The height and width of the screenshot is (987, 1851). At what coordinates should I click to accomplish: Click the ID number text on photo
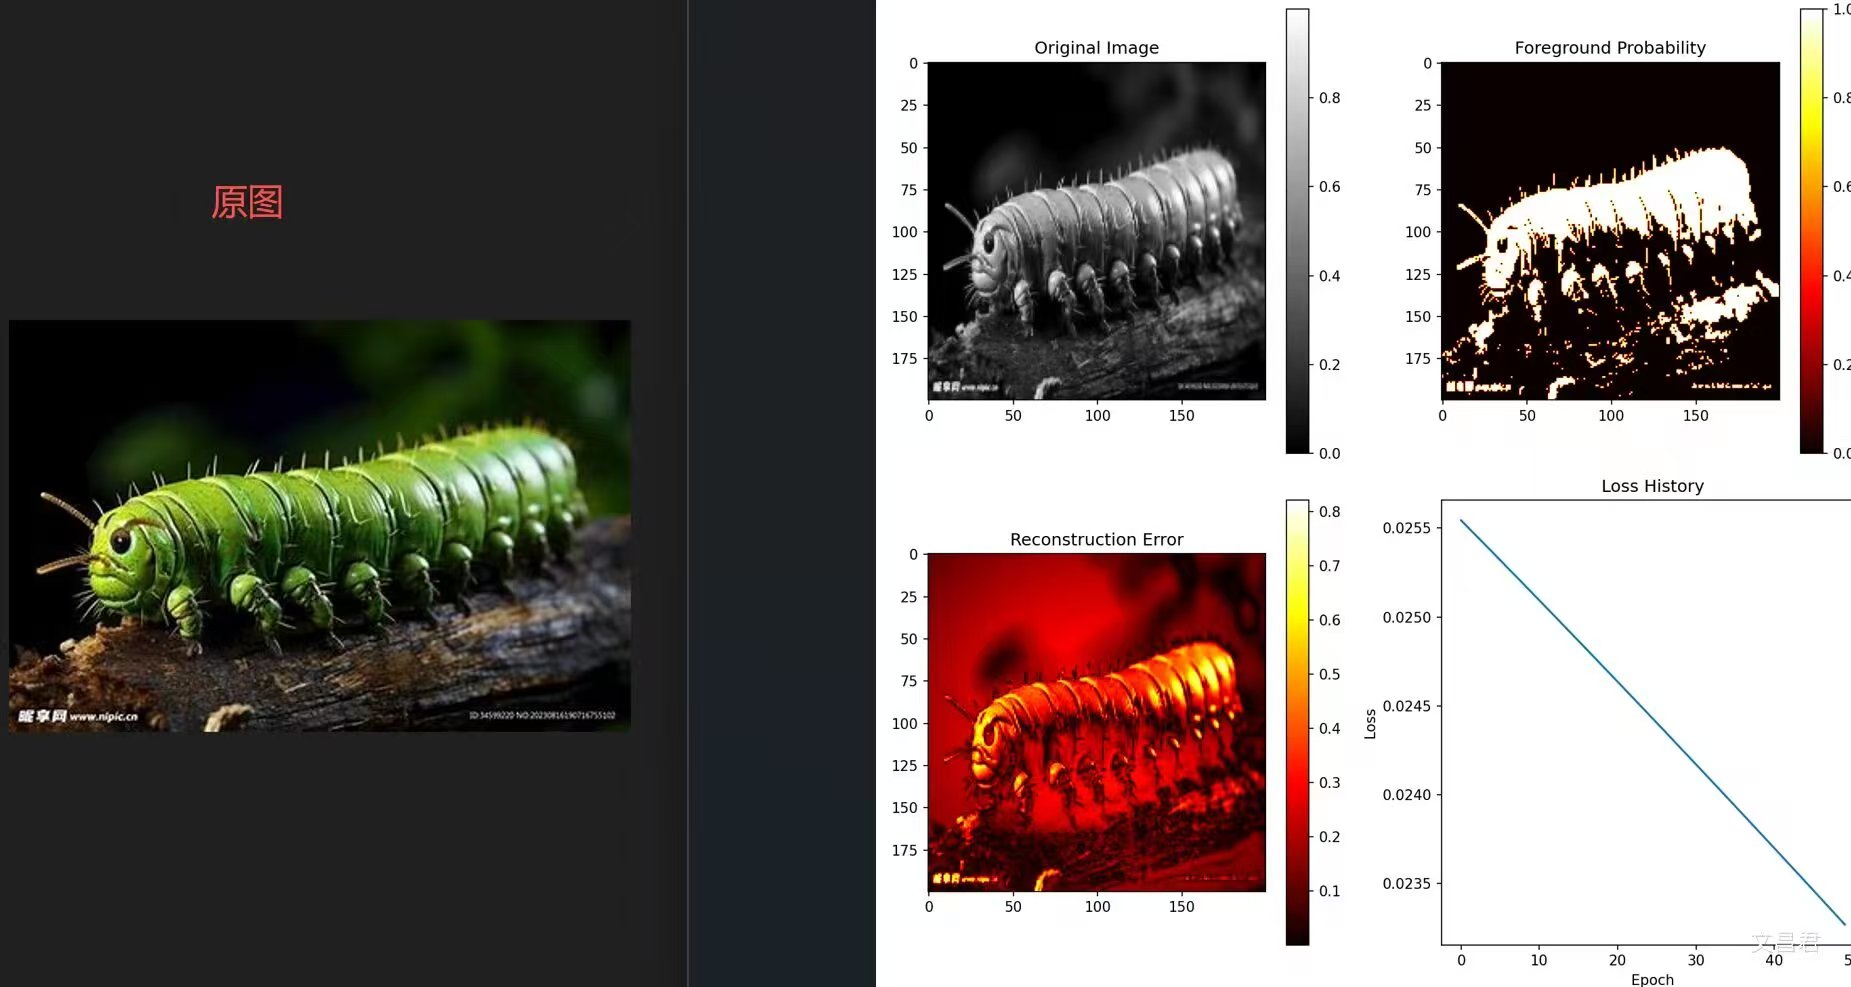point(542,715)
